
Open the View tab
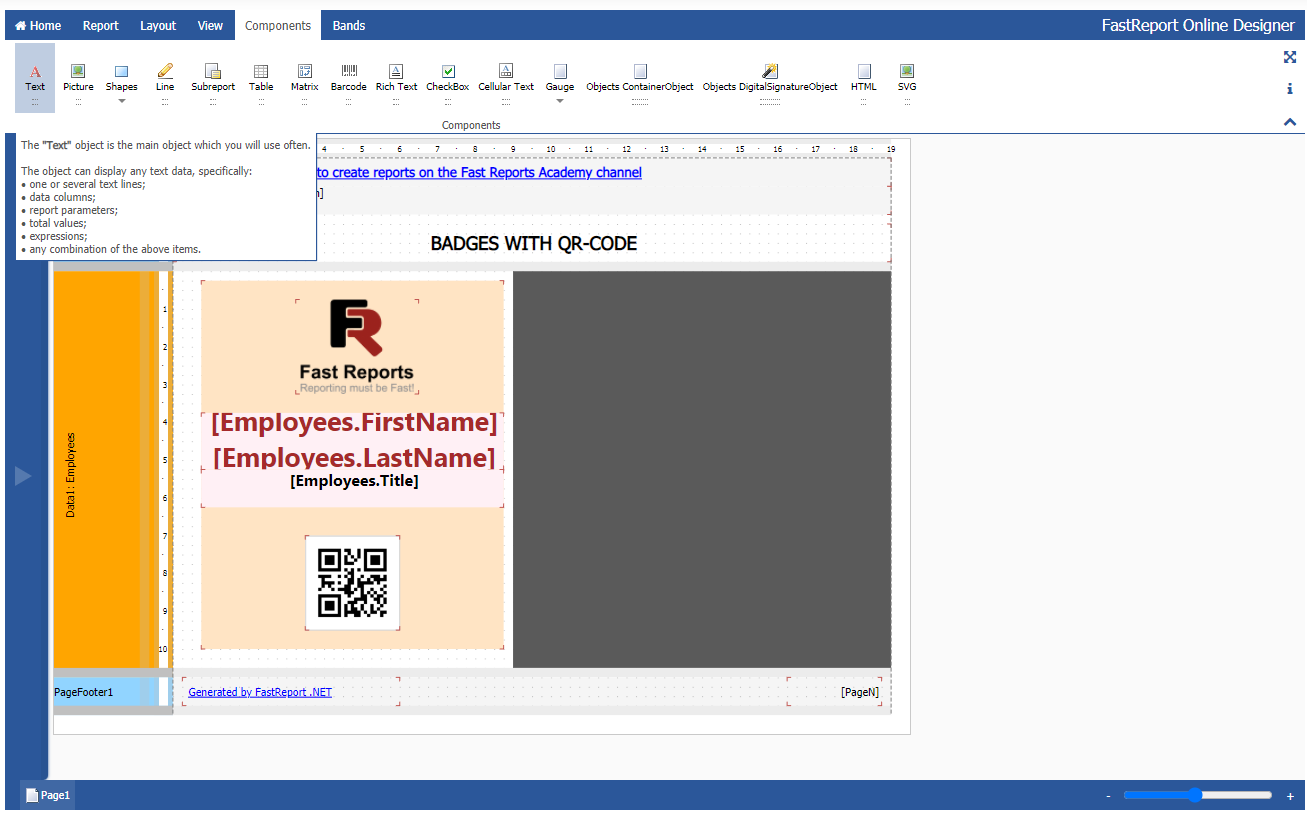coord(210,26)
